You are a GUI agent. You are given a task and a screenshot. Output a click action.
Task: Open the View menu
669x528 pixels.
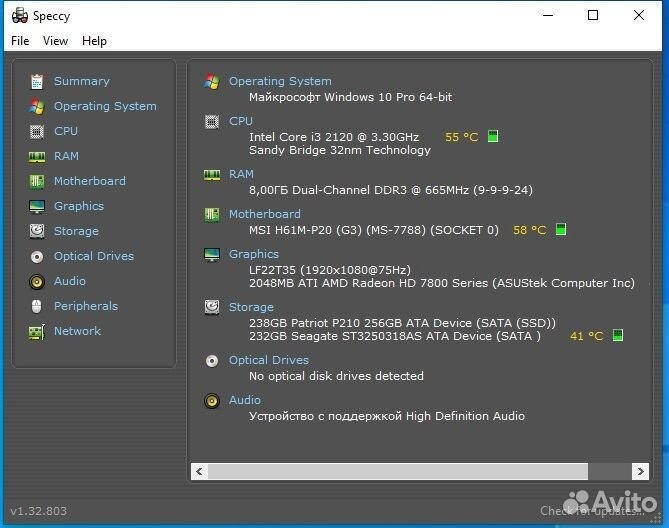(55, 41)
